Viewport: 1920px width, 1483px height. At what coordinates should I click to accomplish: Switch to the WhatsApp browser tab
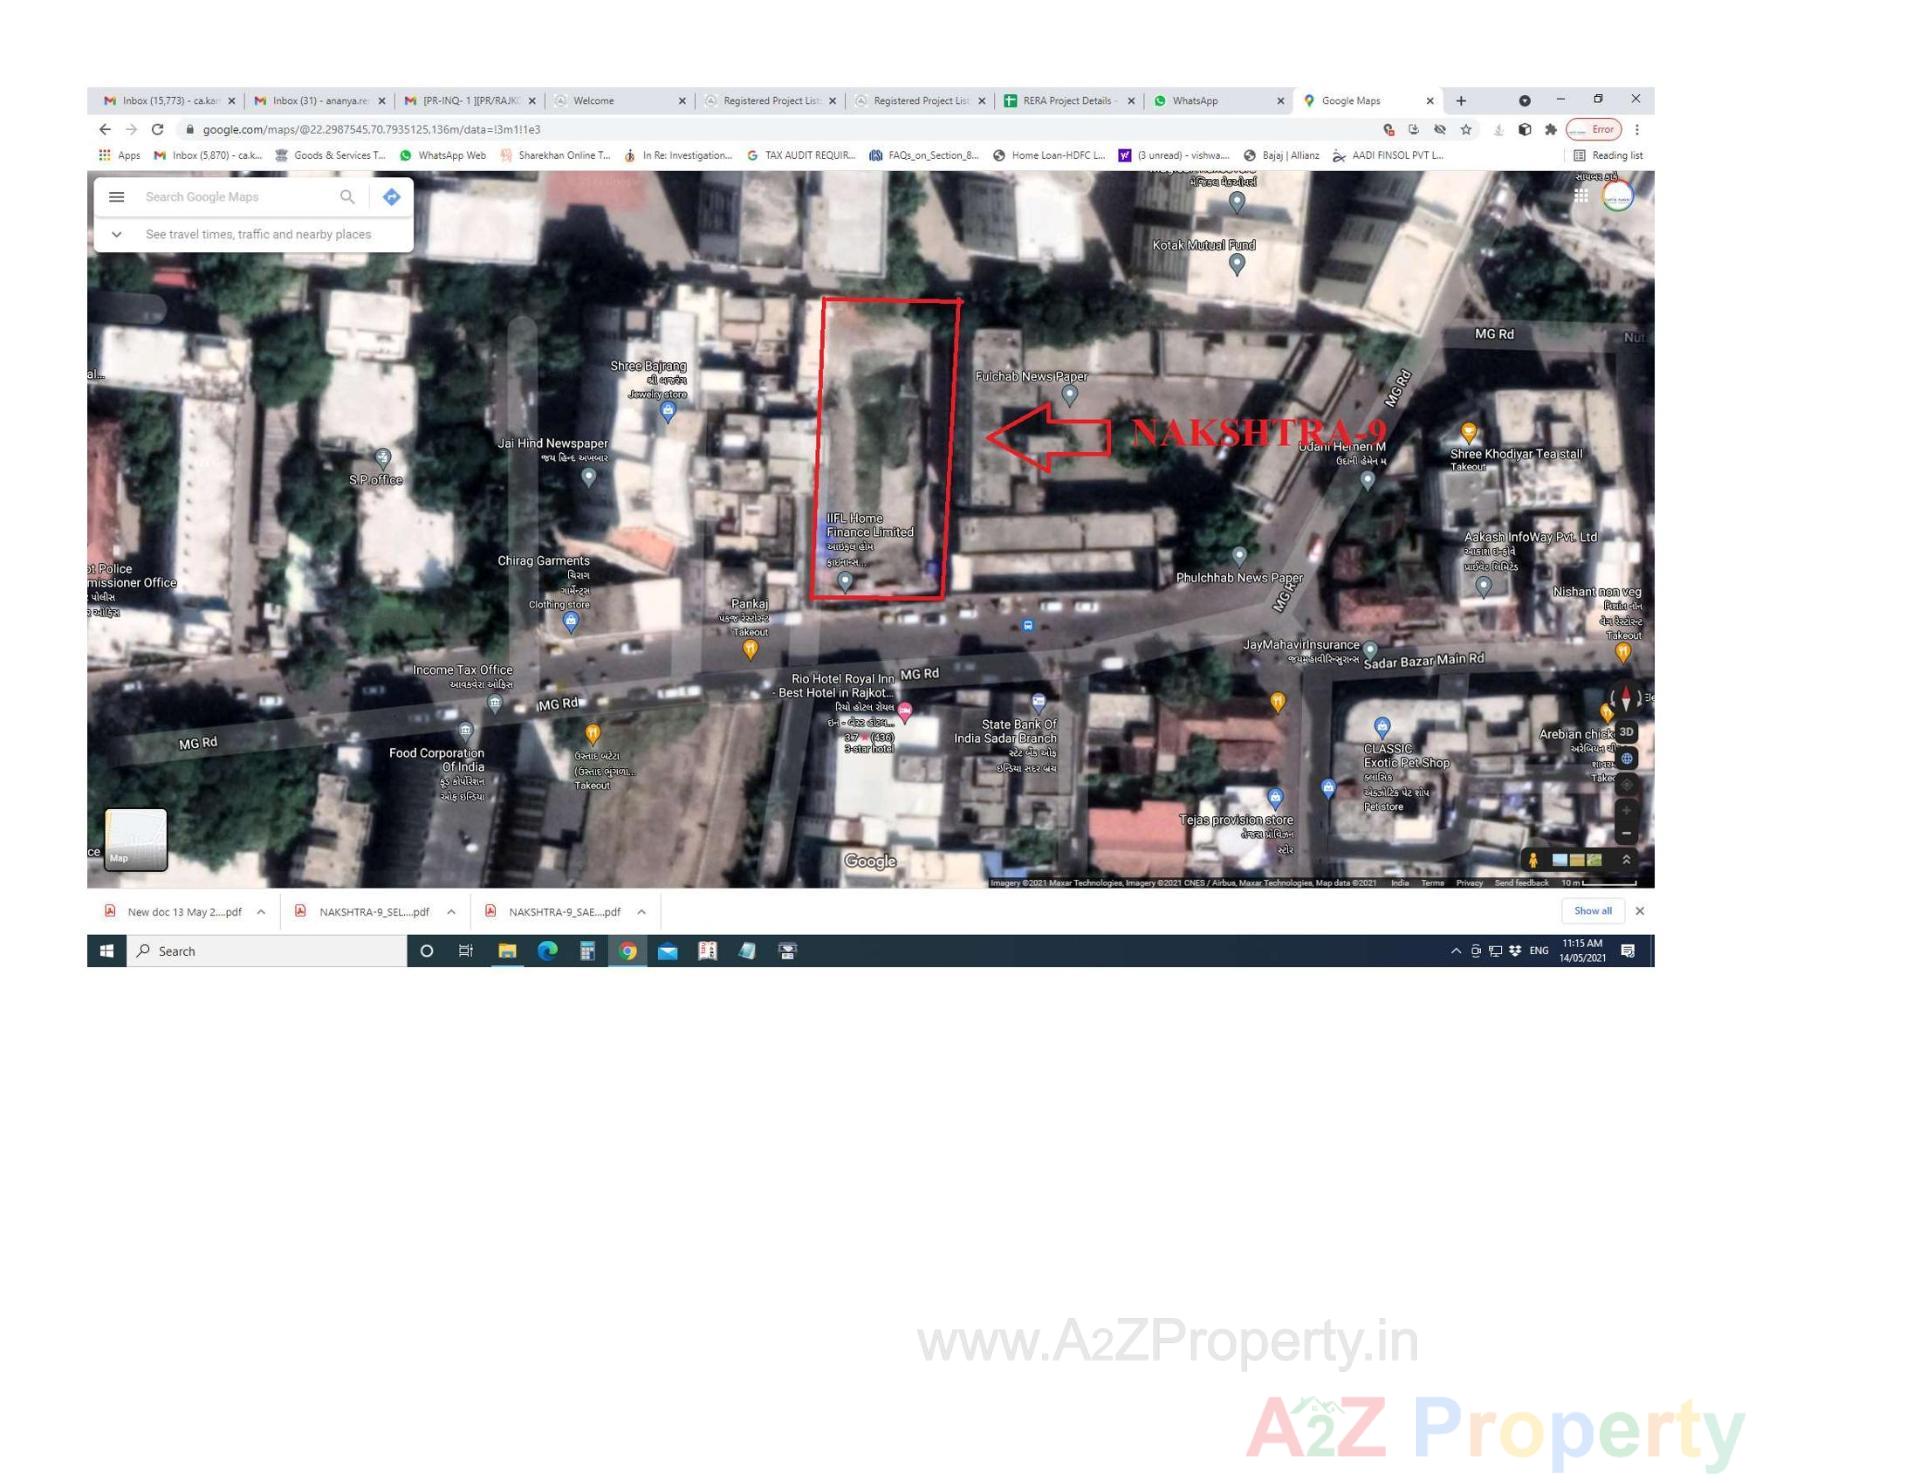point(1196,100)
